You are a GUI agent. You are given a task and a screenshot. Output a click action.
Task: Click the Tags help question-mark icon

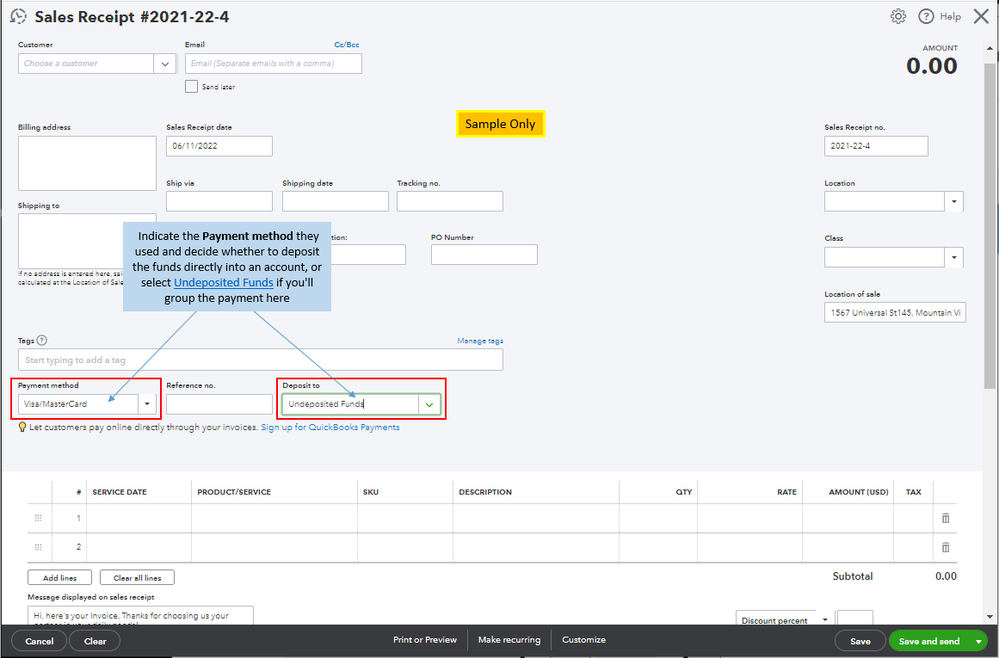point(42,340)
